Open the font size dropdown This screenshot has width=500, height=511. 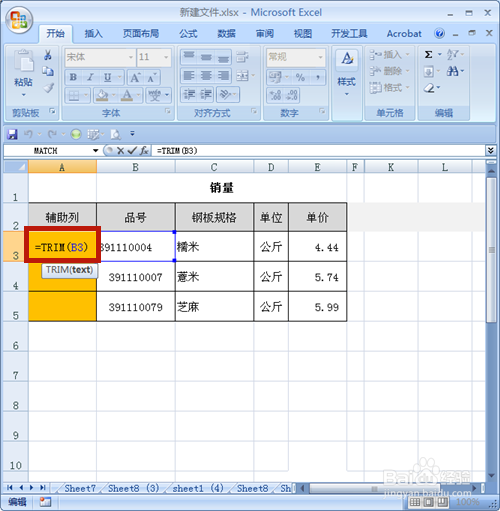(166, 57)
